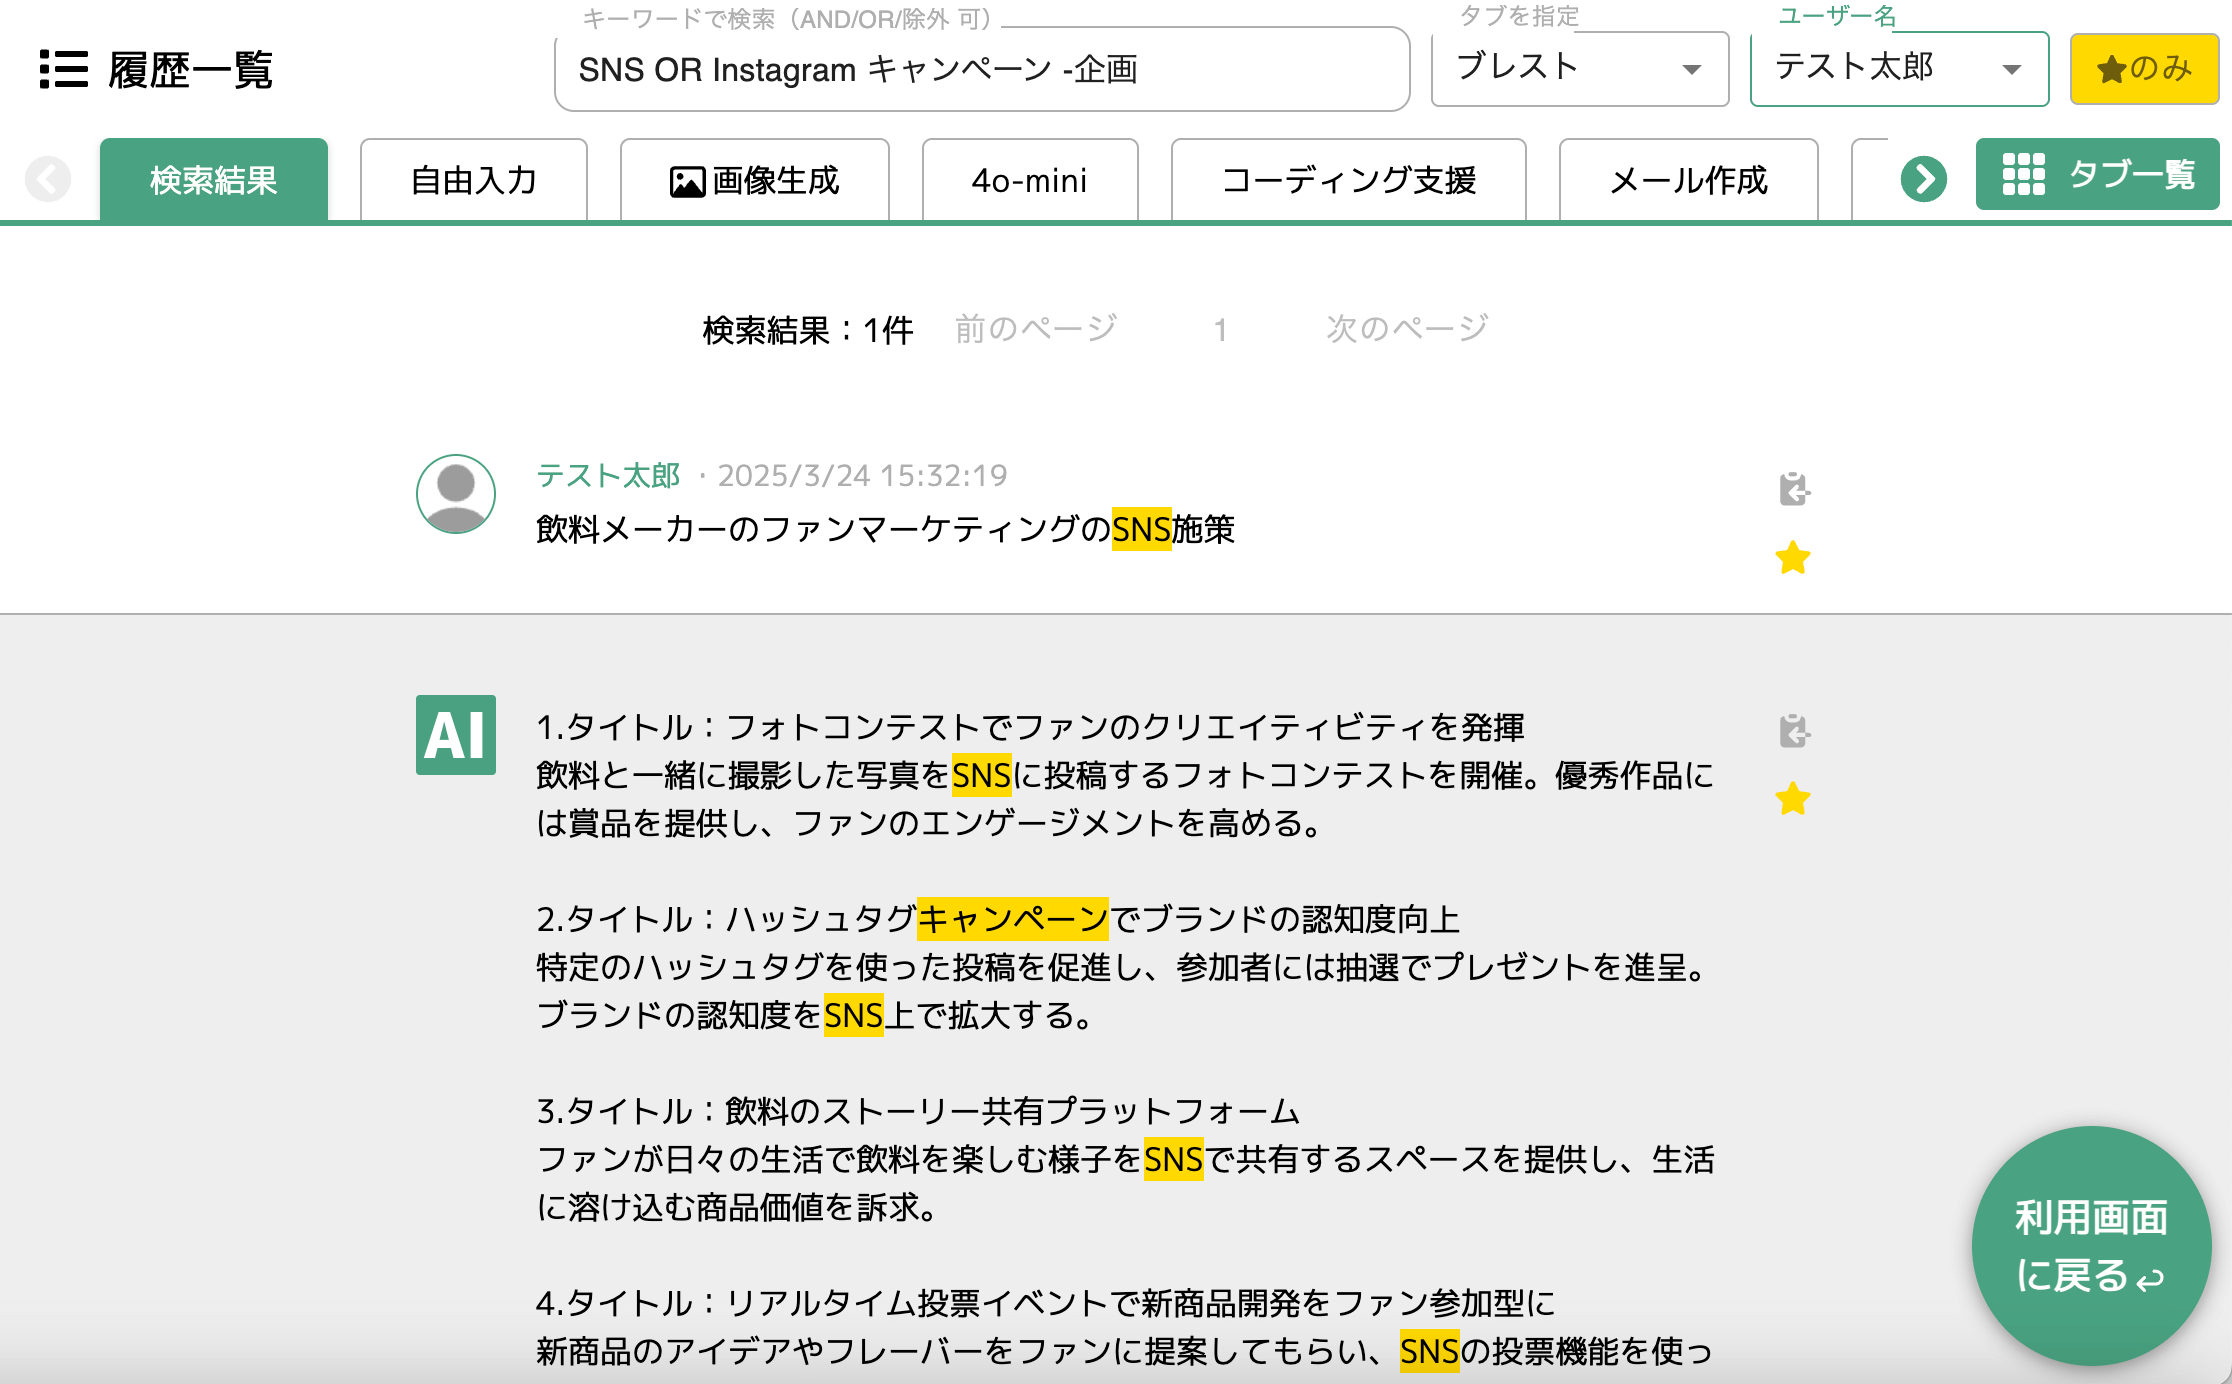The image size is (2232, 1384).
Task: Toggle the ★のみ favorites filter
Action: pos(2144,69)
